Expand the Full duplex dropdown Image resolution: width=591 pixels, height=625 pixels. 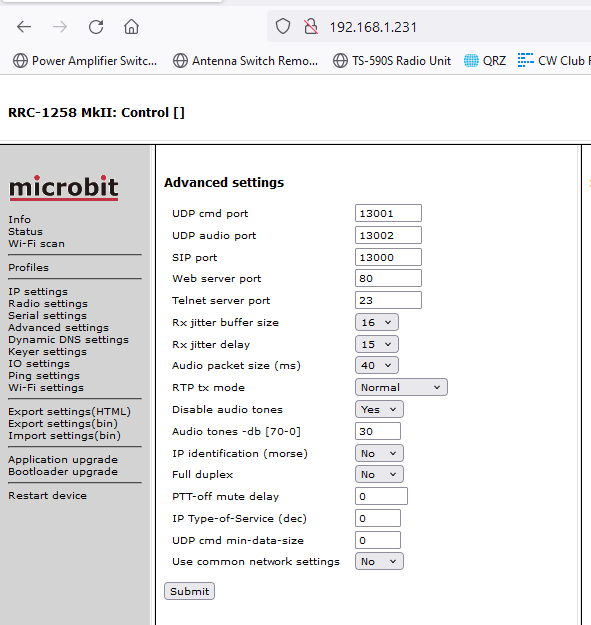point(379,474)
